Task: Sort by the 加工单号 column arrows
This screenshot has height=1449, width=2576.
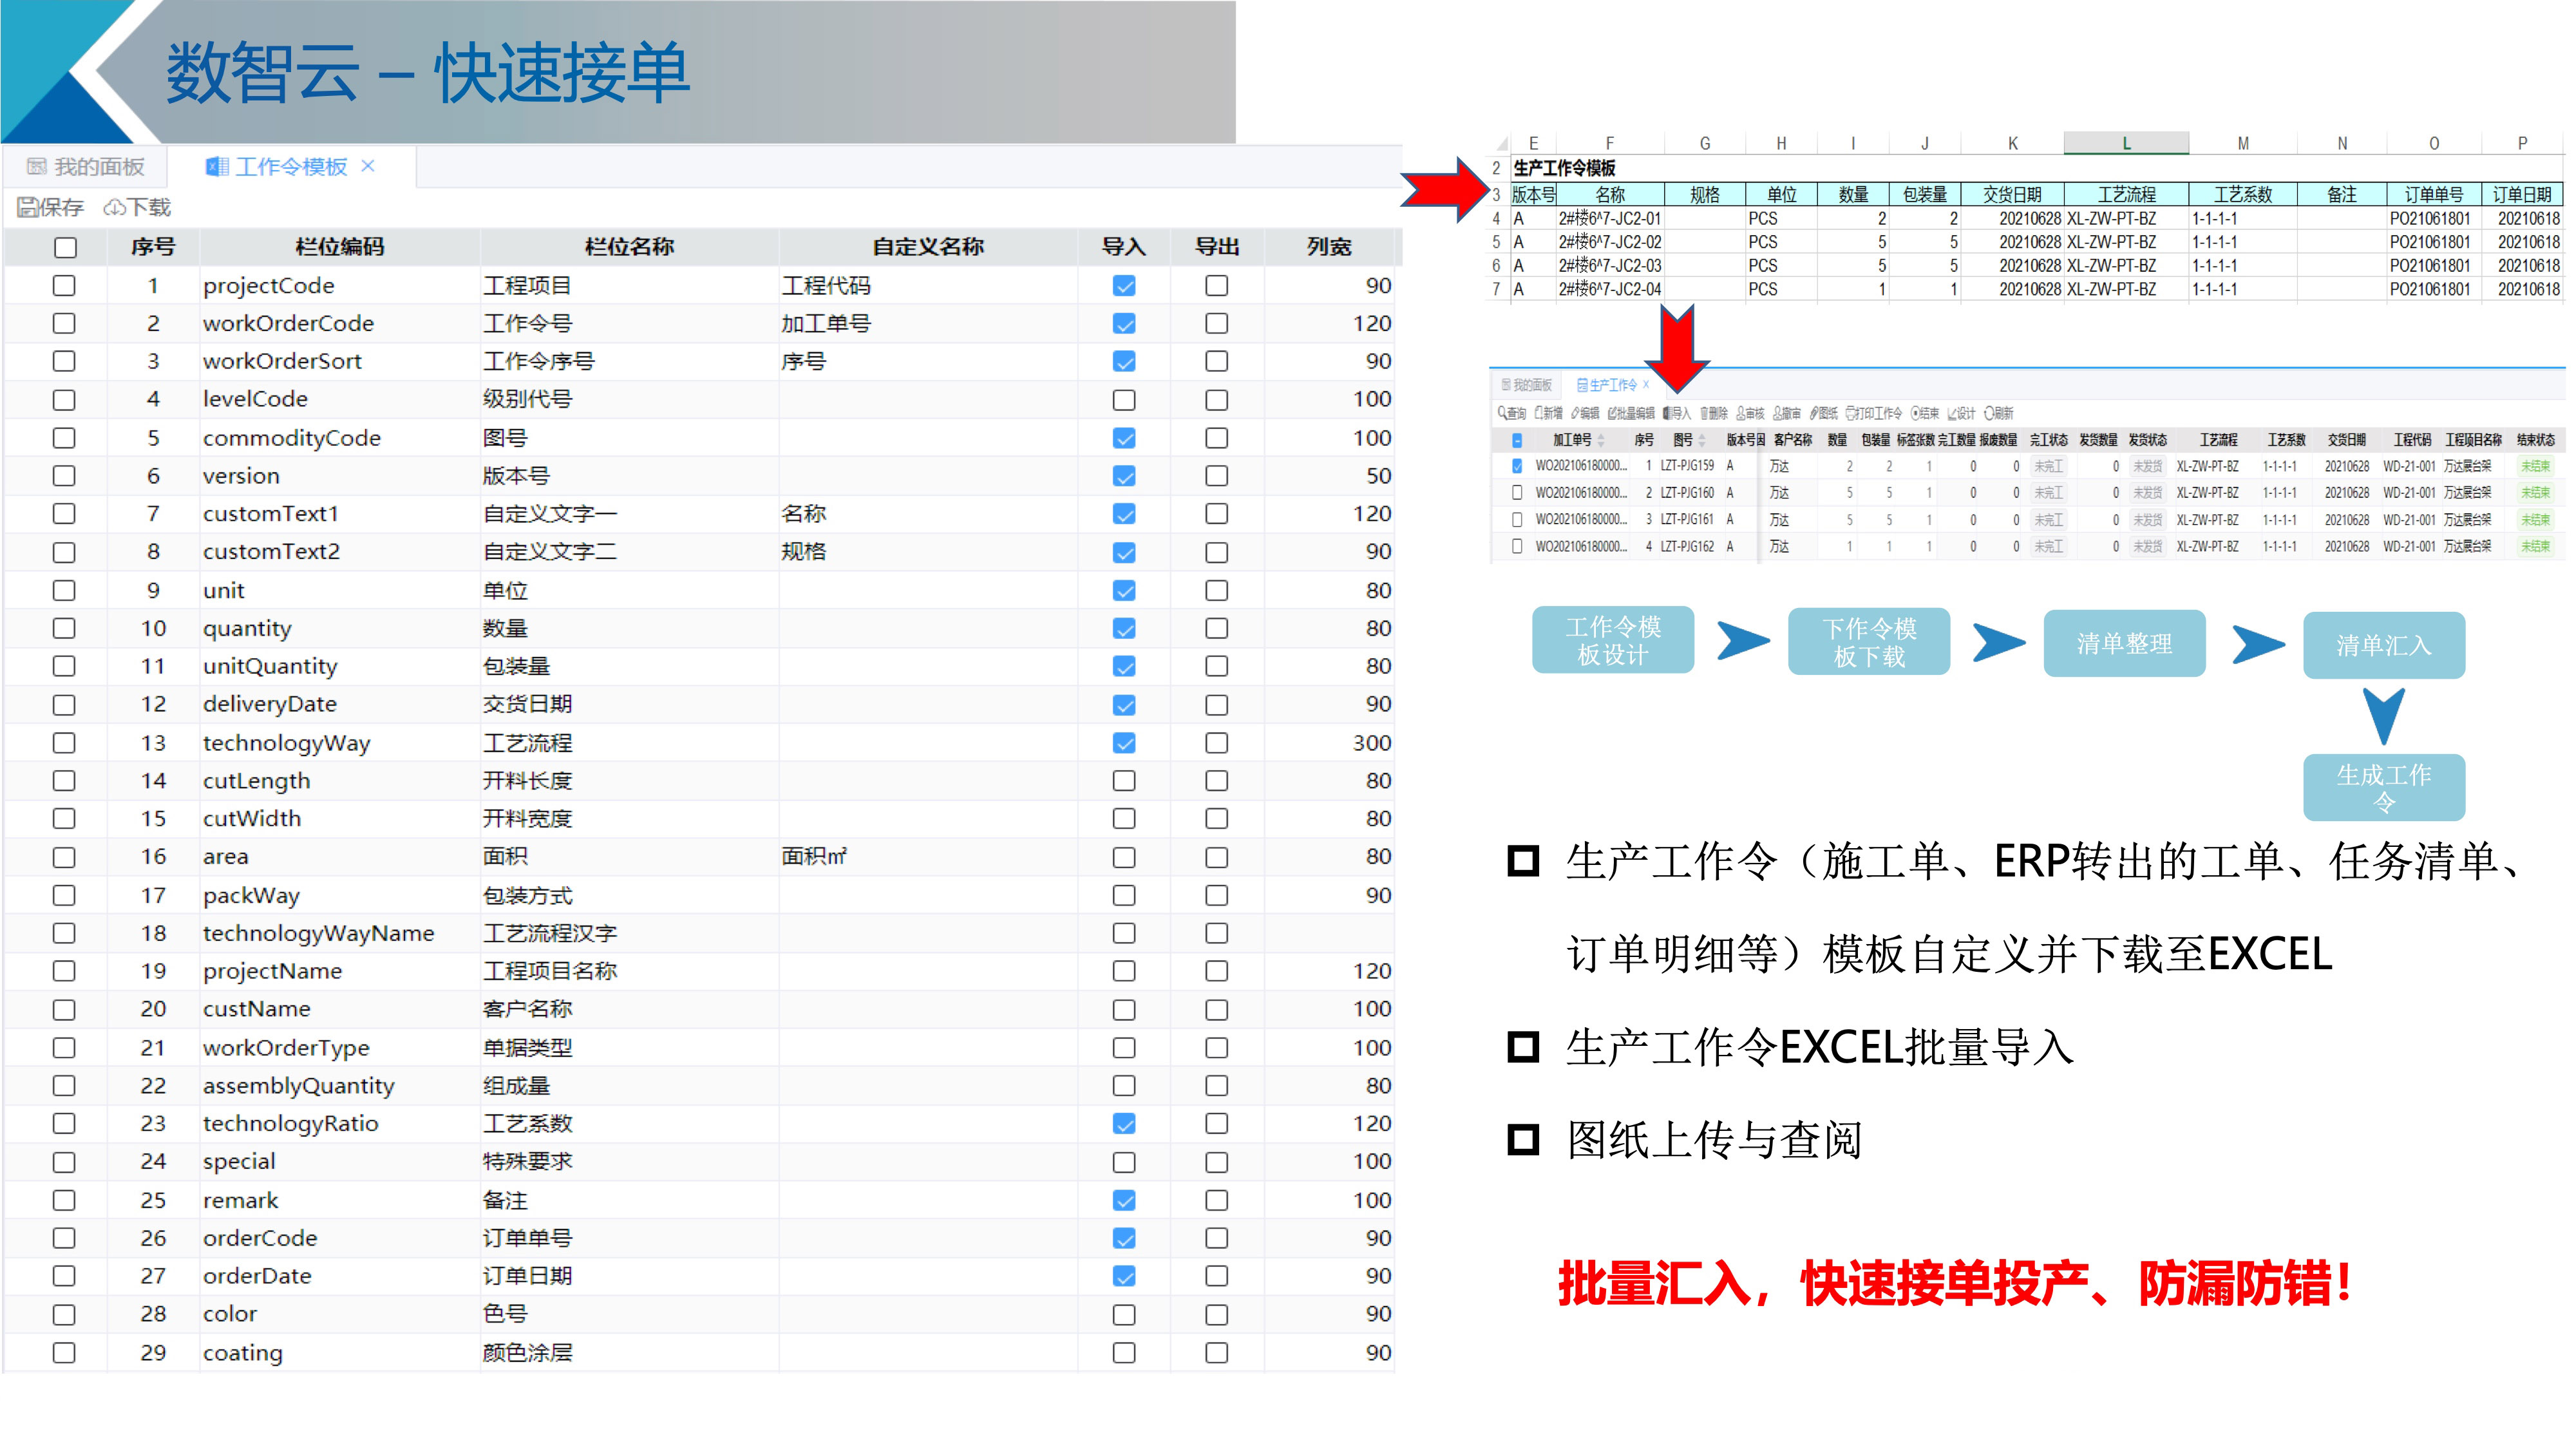Action: coord(1601,440)
